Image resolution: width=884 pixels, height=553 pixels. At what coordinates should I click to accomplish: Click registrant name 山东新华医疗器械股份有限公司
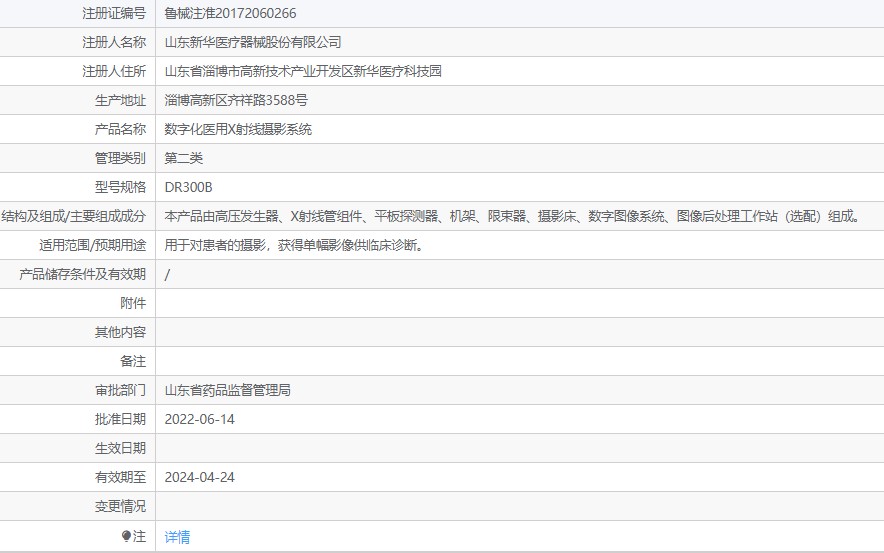coord(253,42)
